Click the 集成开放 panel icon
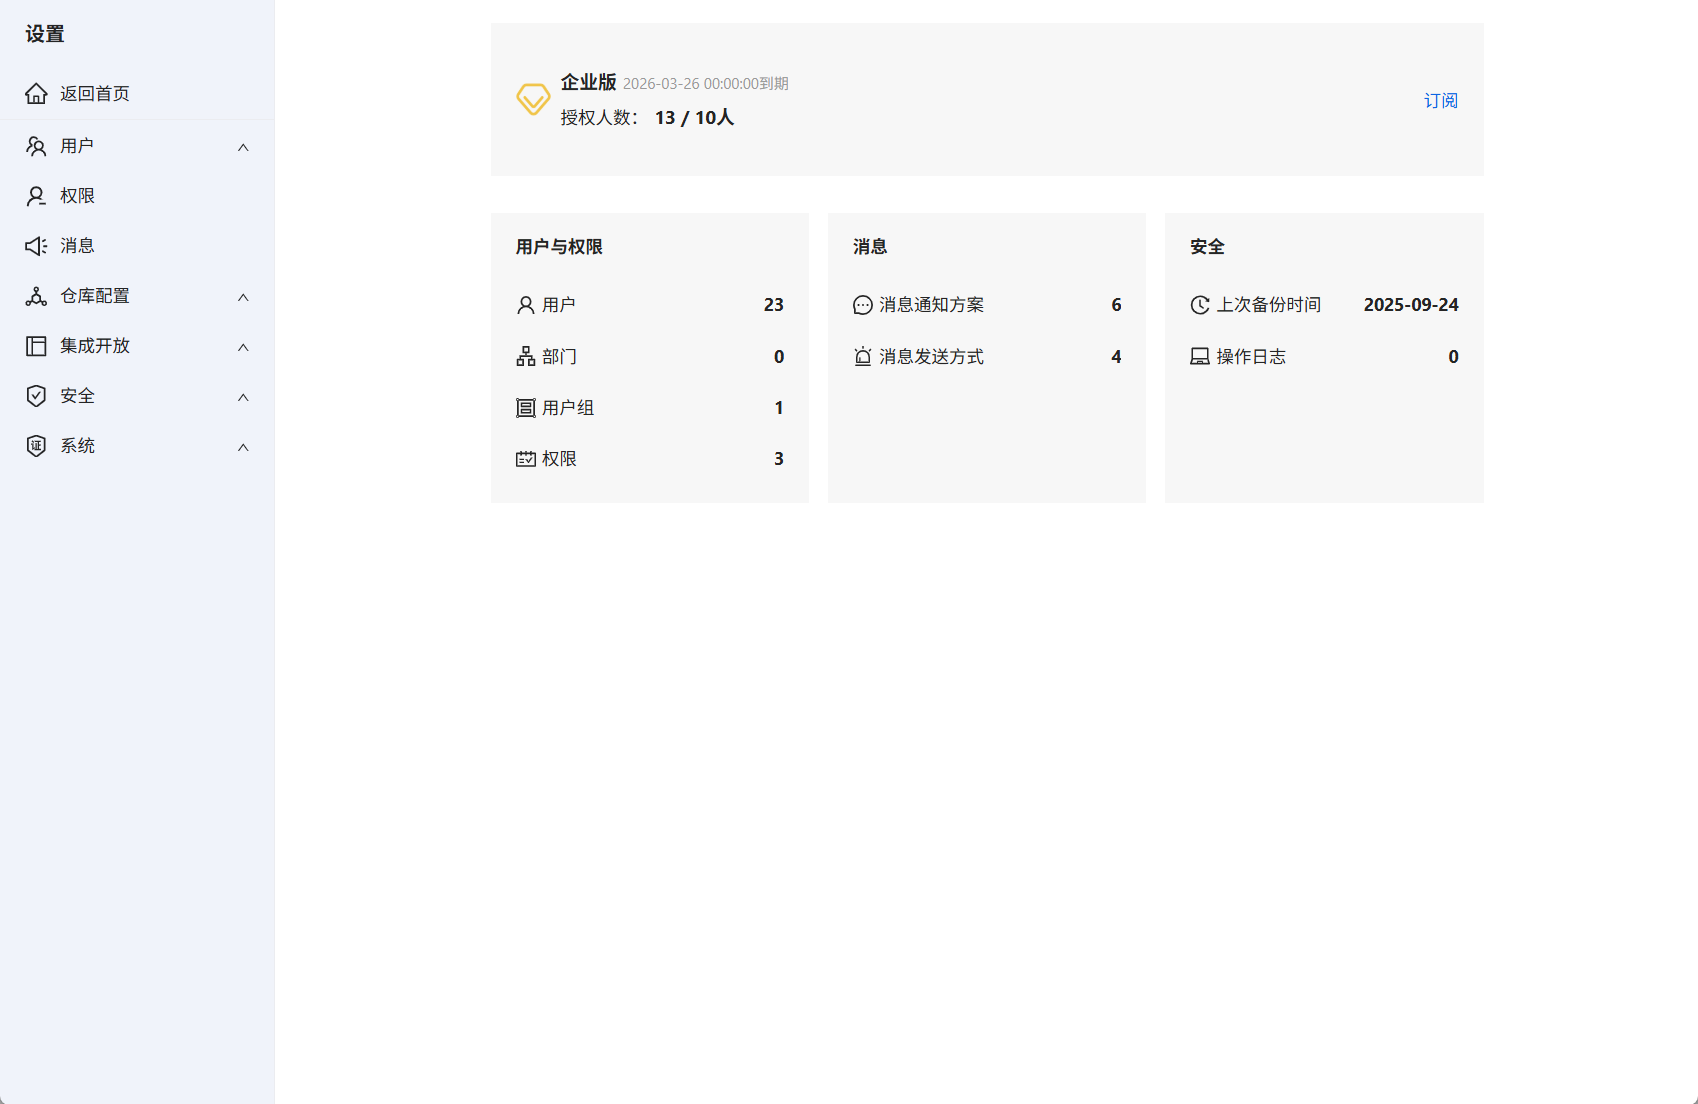This screenshot has width=1698, height=1104. click(x=37, y=345)
